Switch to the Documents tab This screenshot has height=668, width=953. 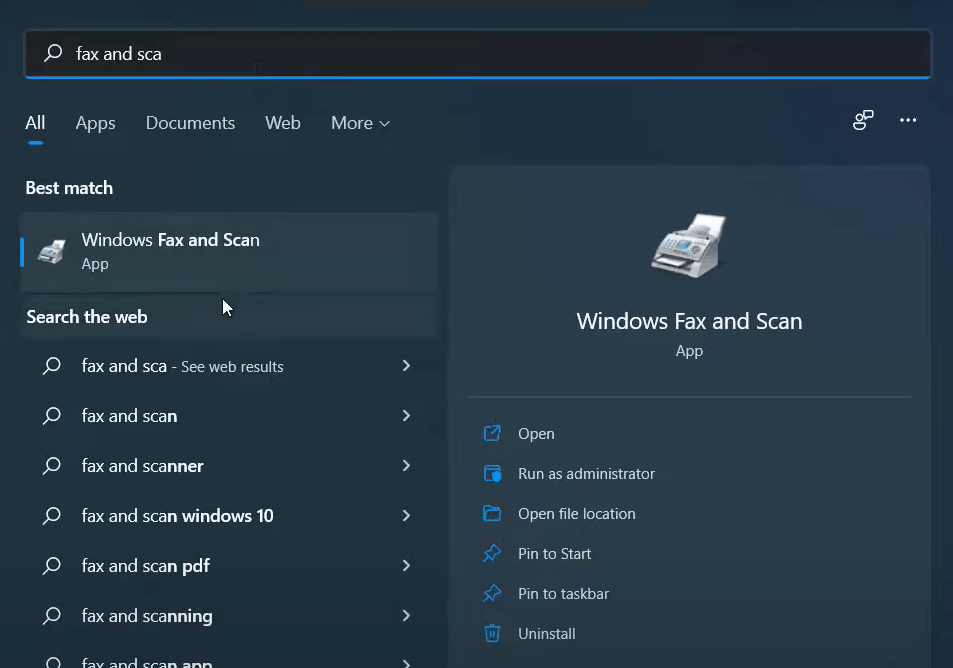click(x=190, y=122)
